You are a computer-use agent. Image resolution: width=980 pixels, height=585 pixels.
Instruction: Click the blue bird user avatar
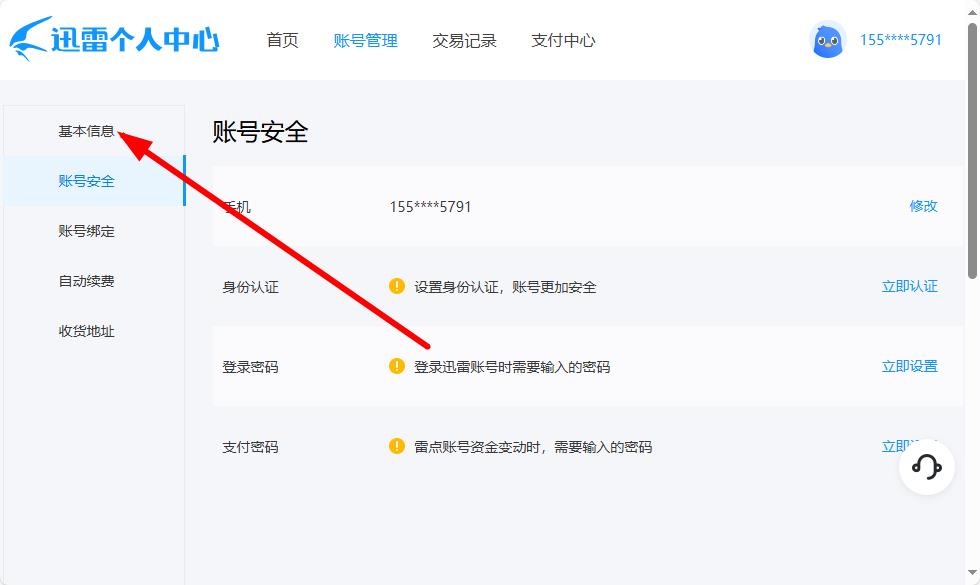(x=827, y=40)
